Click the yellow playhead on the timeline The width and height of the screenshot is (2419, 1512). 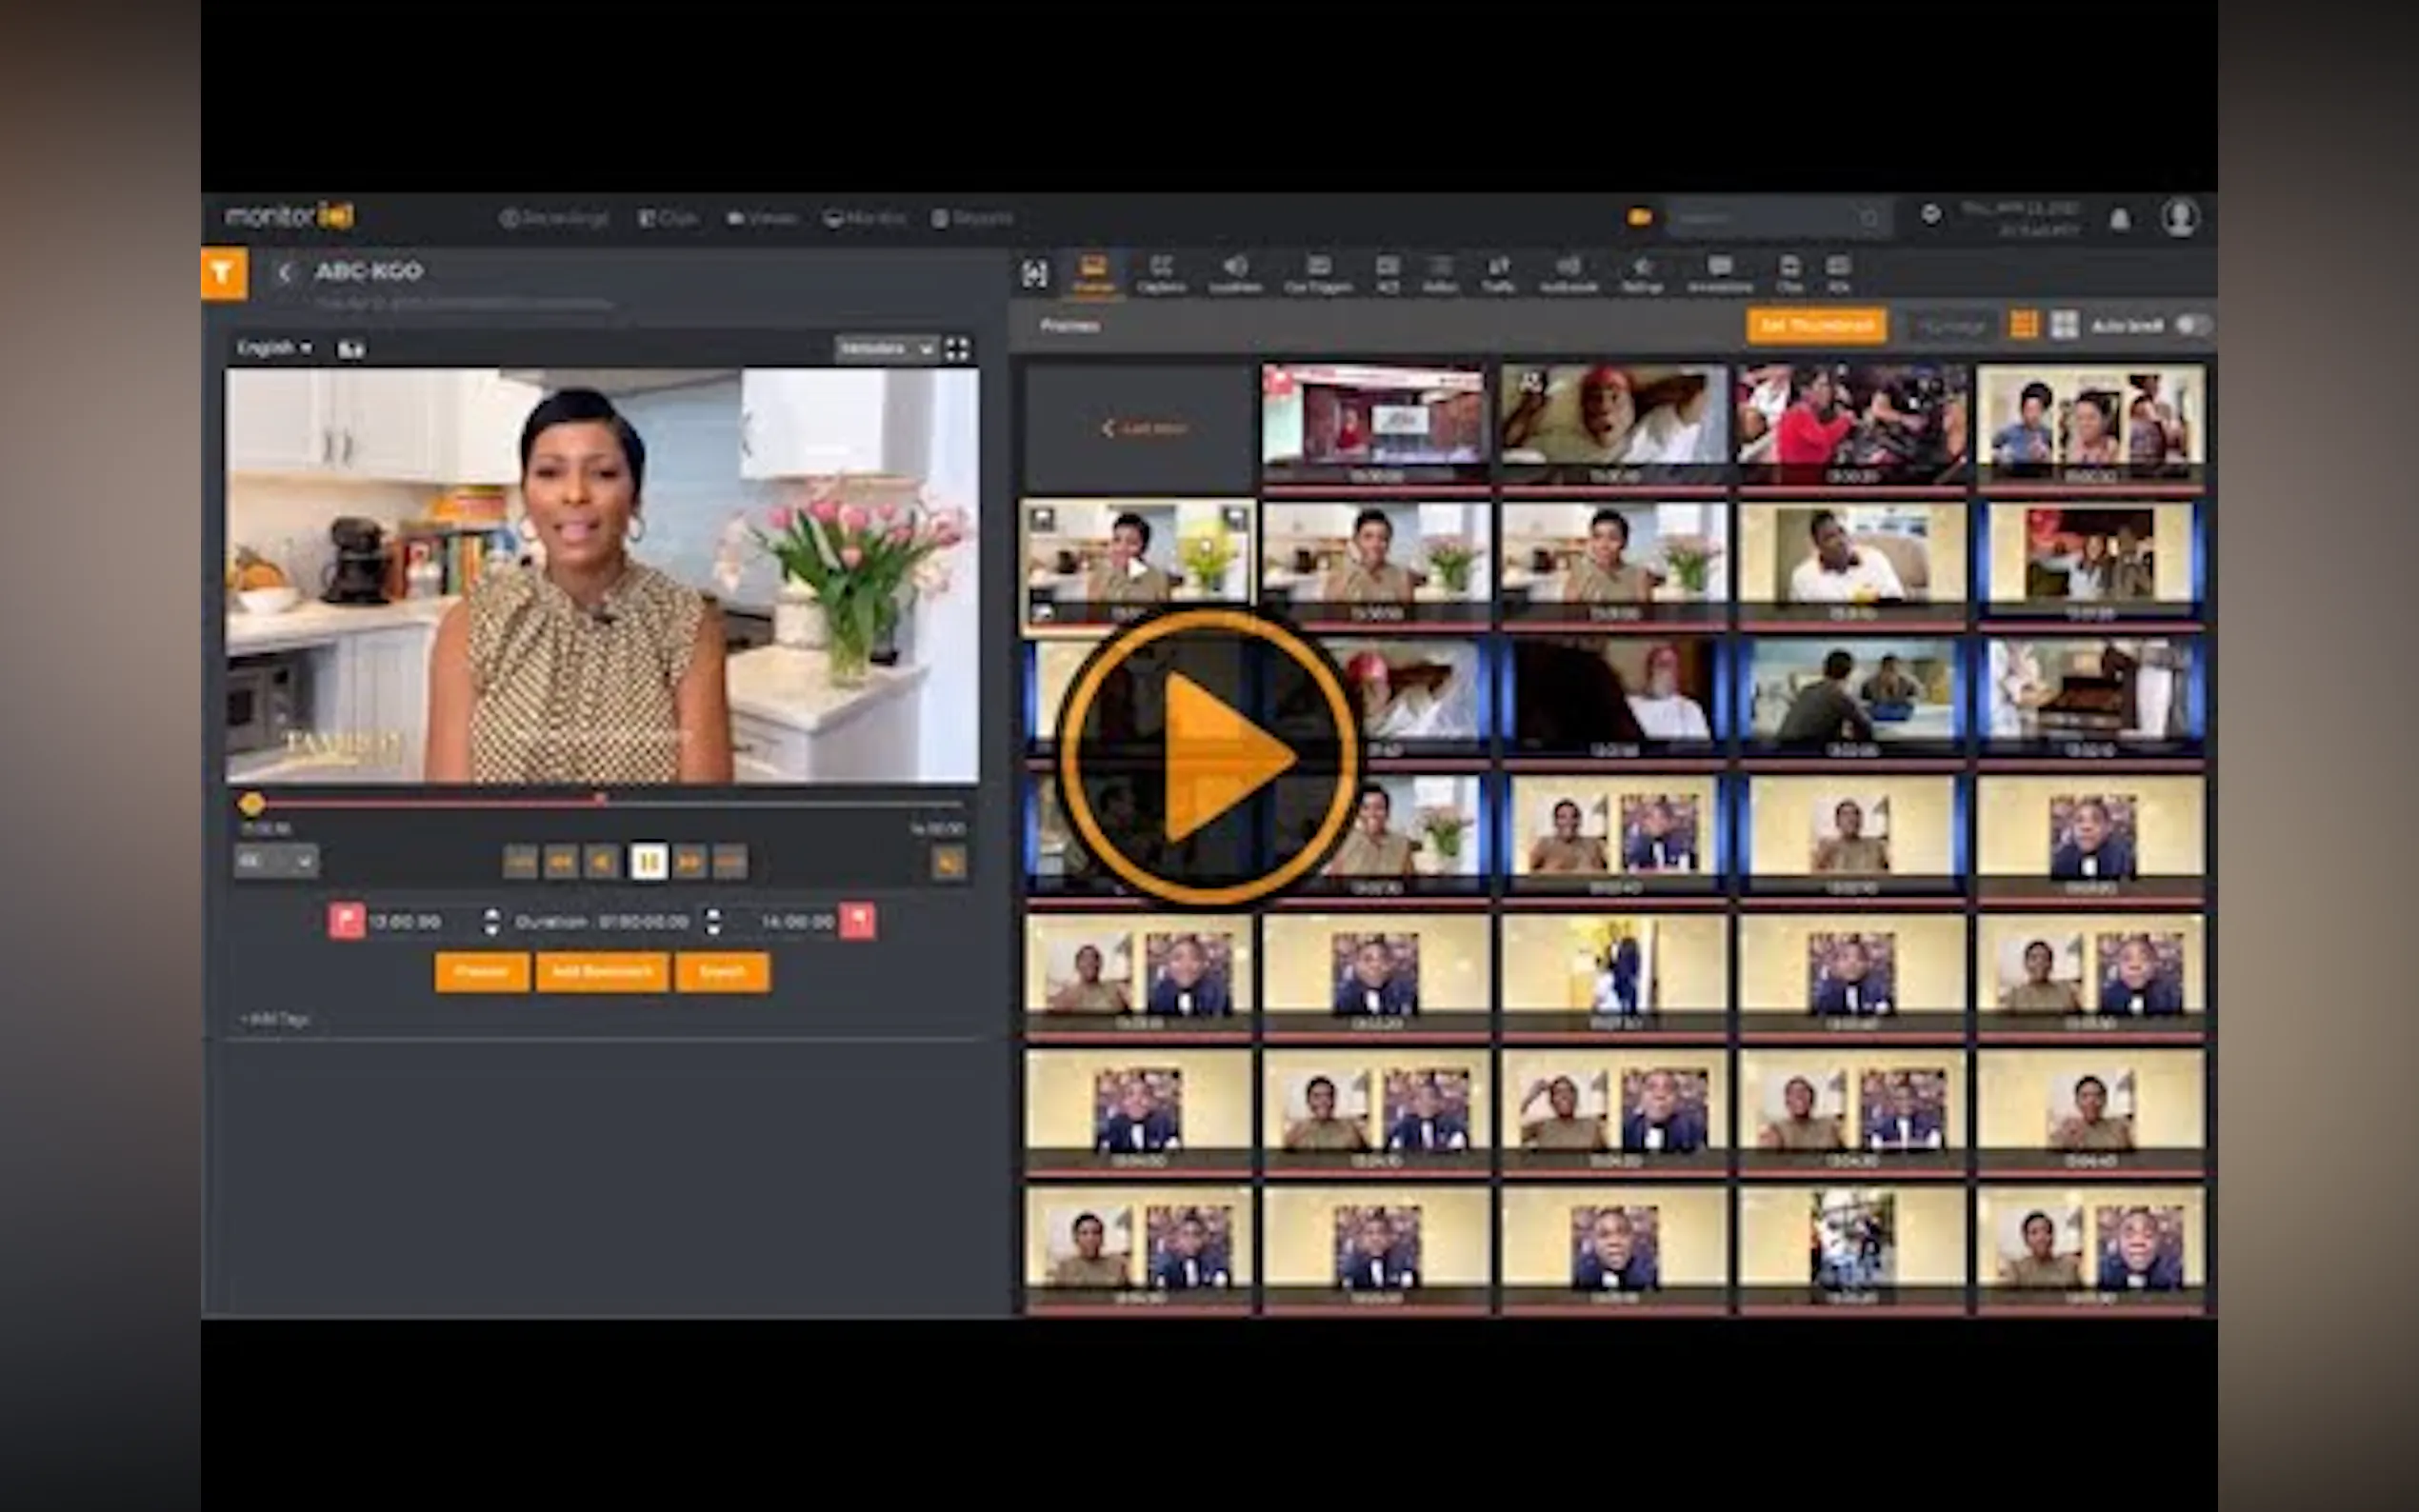(251, 803)
